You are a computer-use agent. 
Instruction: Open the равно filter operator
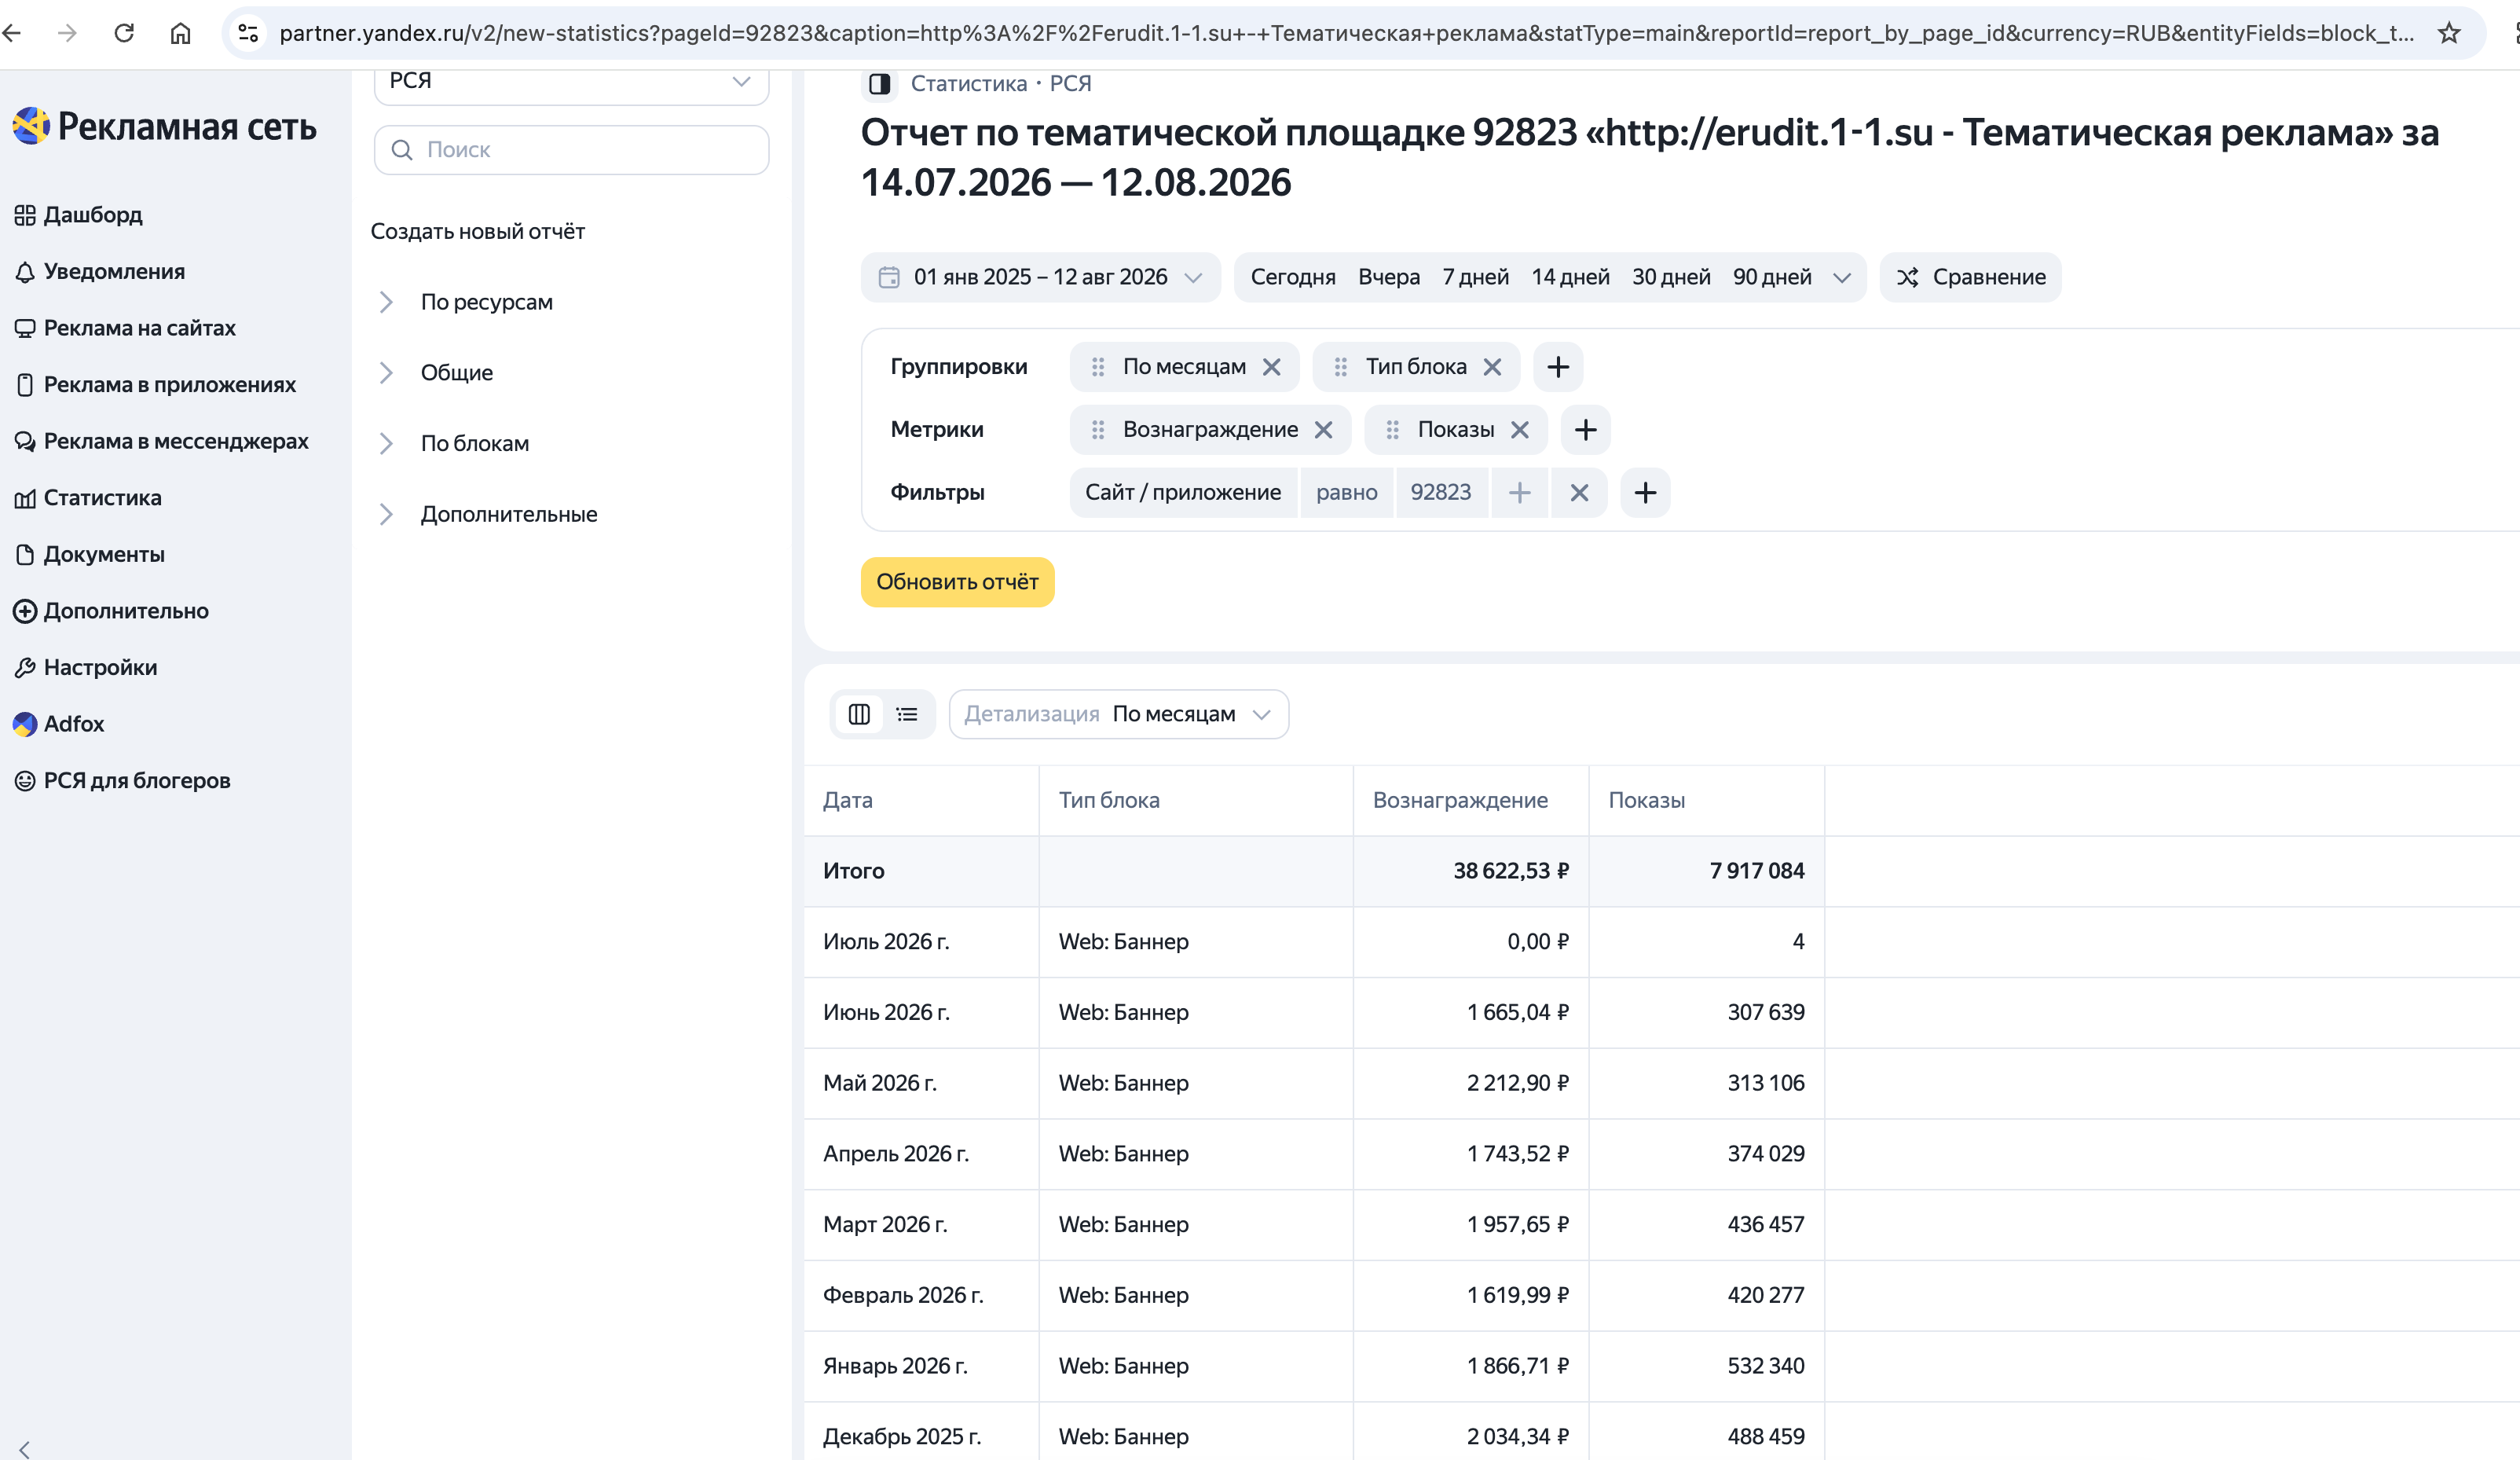click(1346, 493)
